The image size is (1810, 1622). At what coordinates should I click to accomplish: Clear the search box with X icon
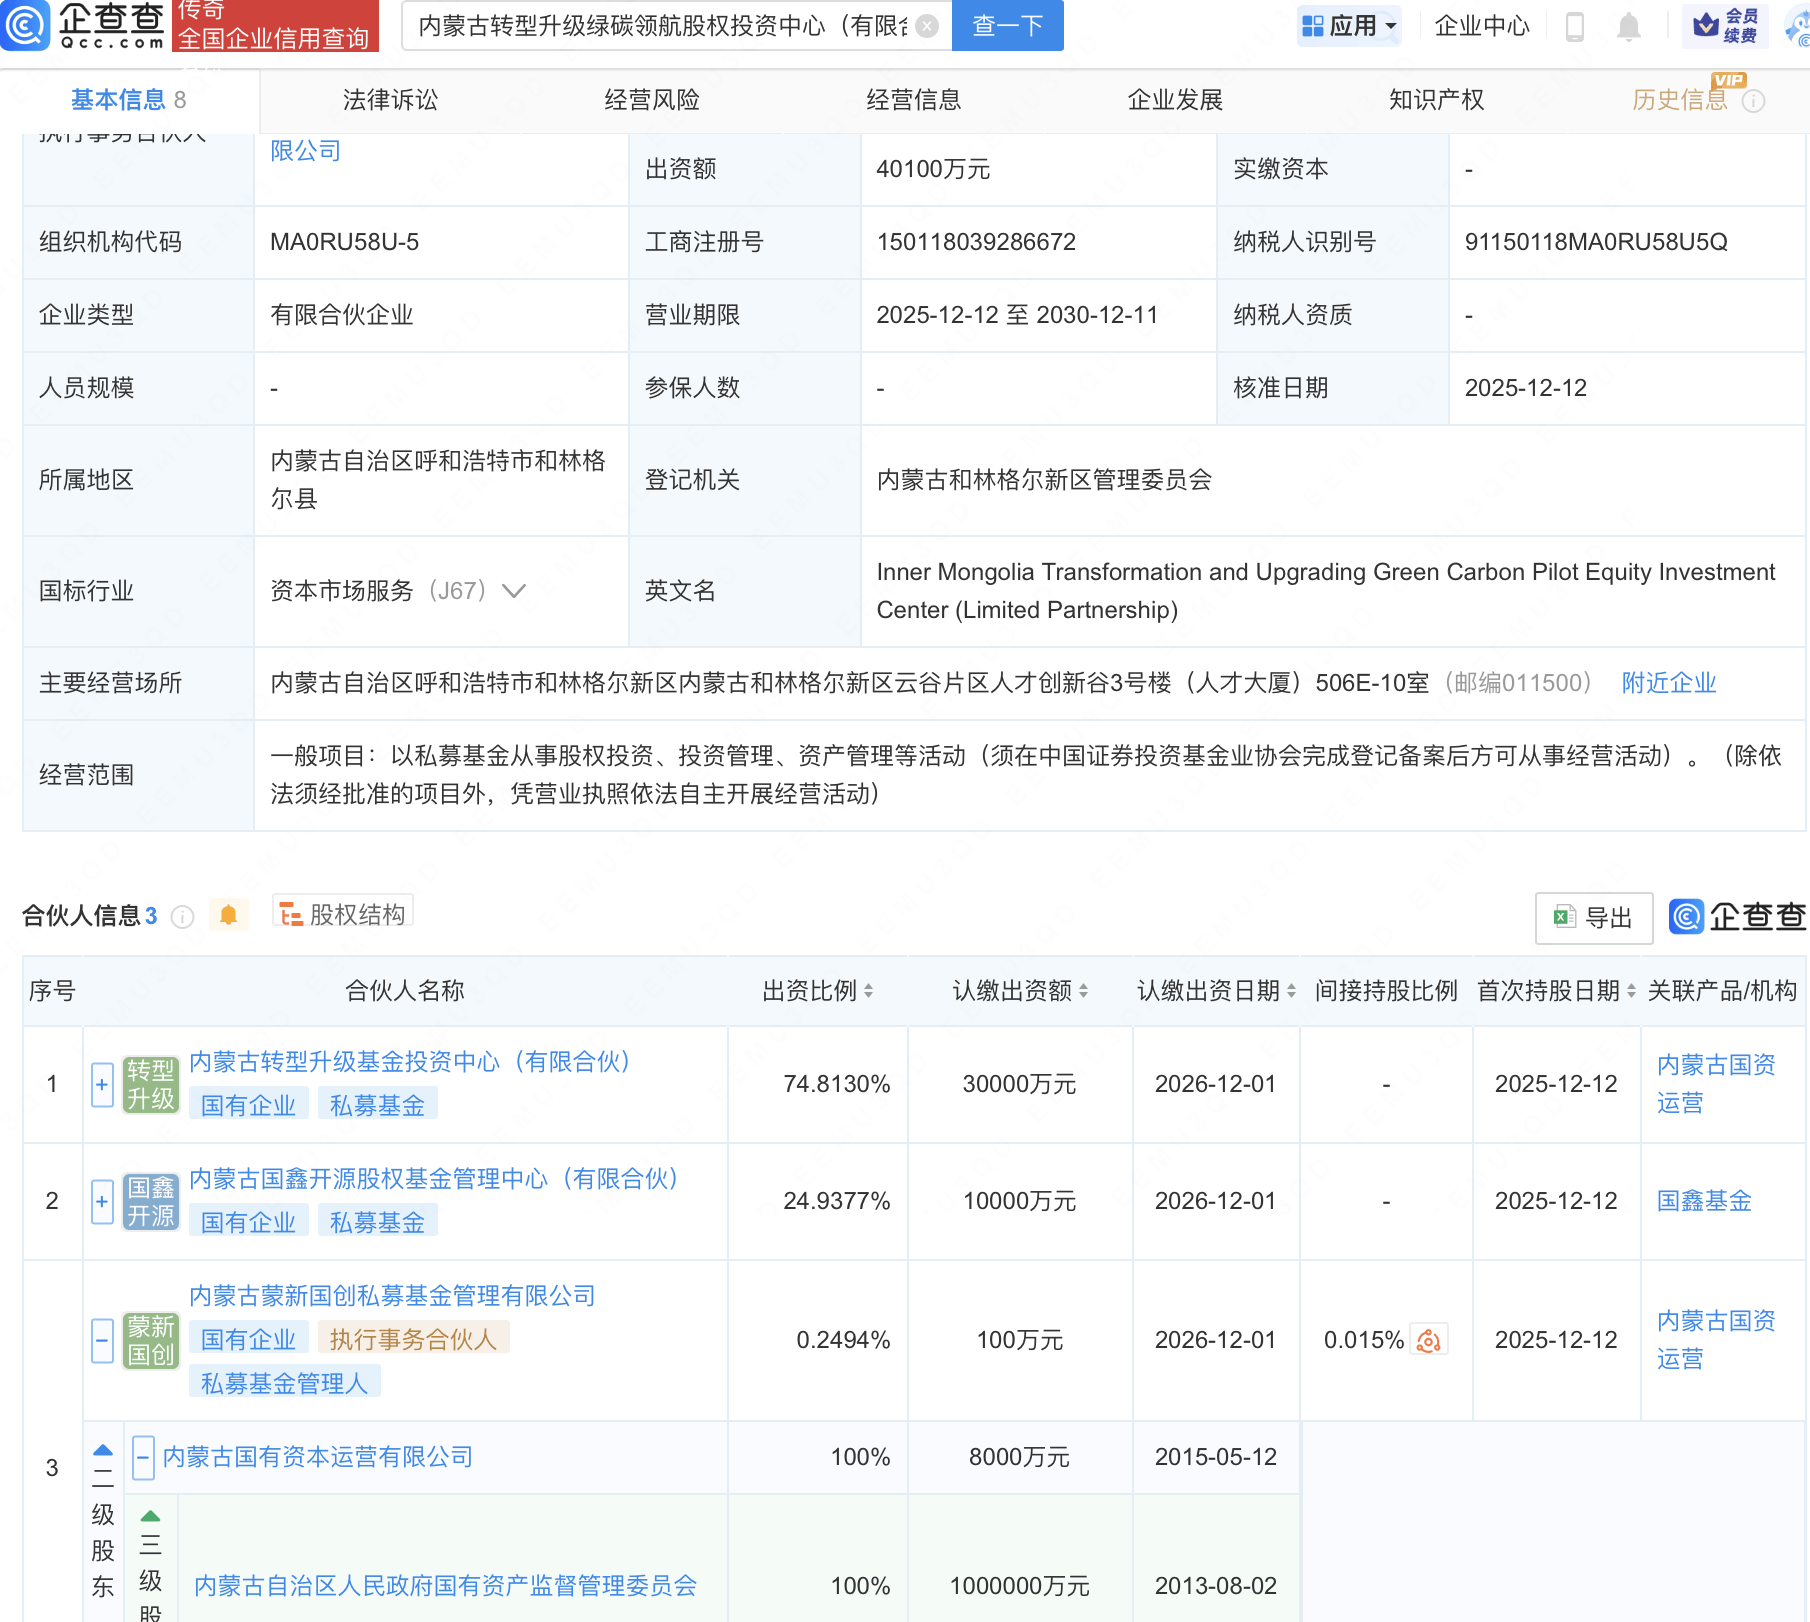tap(927, 26)
